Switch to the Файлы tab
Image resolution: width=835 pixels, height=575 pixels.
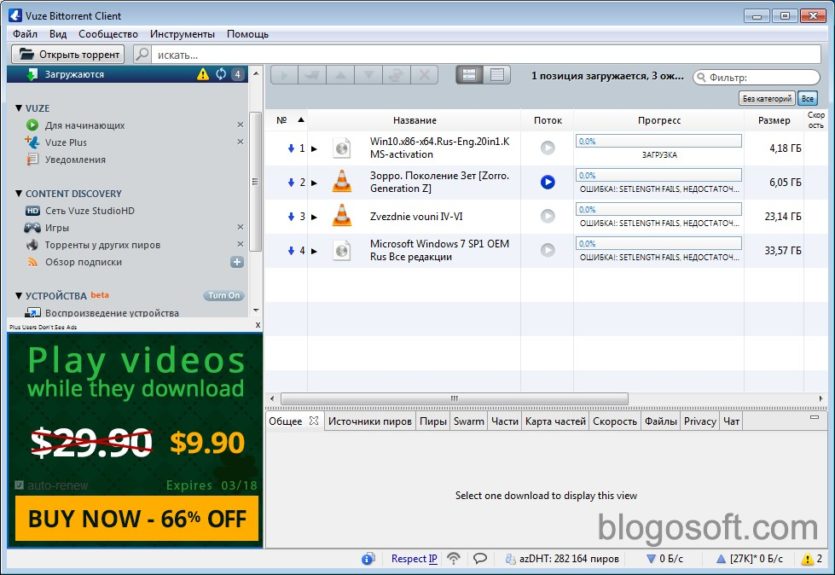click(660, 421)
